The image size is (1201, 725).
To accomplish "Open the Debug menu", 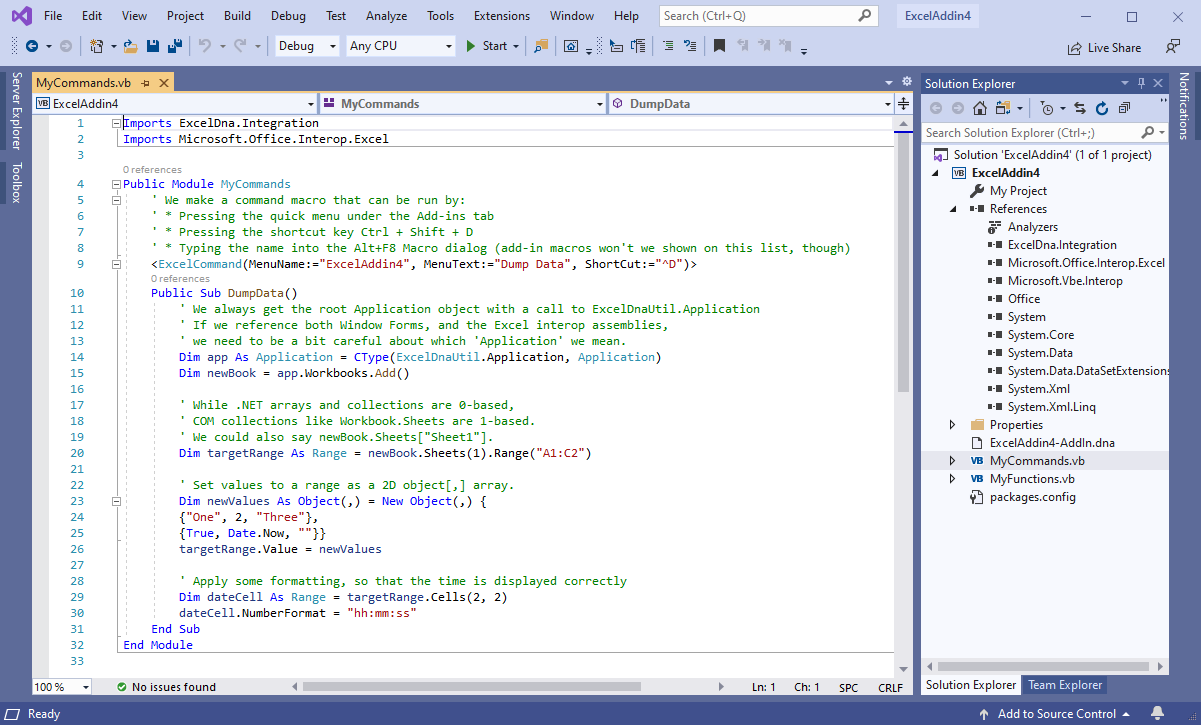I will point(288,16).
